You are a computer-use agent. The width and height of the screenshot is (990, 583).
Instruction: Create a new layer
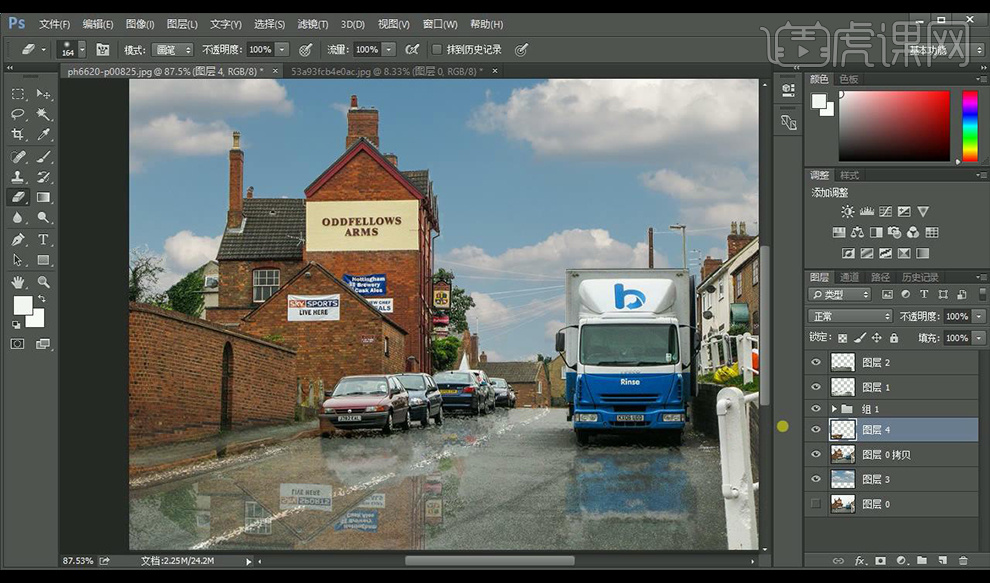tap(943, 560)
